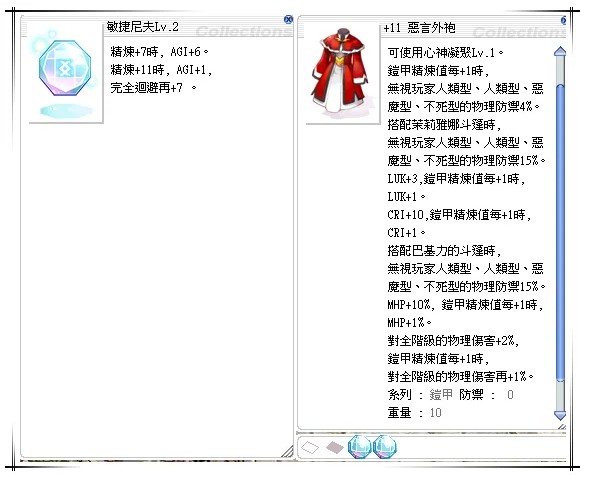The width and height of the screenshot is (590, 486).
Task: Click the line 對全階級的物理傷害再+1%。
Action: 461,377
